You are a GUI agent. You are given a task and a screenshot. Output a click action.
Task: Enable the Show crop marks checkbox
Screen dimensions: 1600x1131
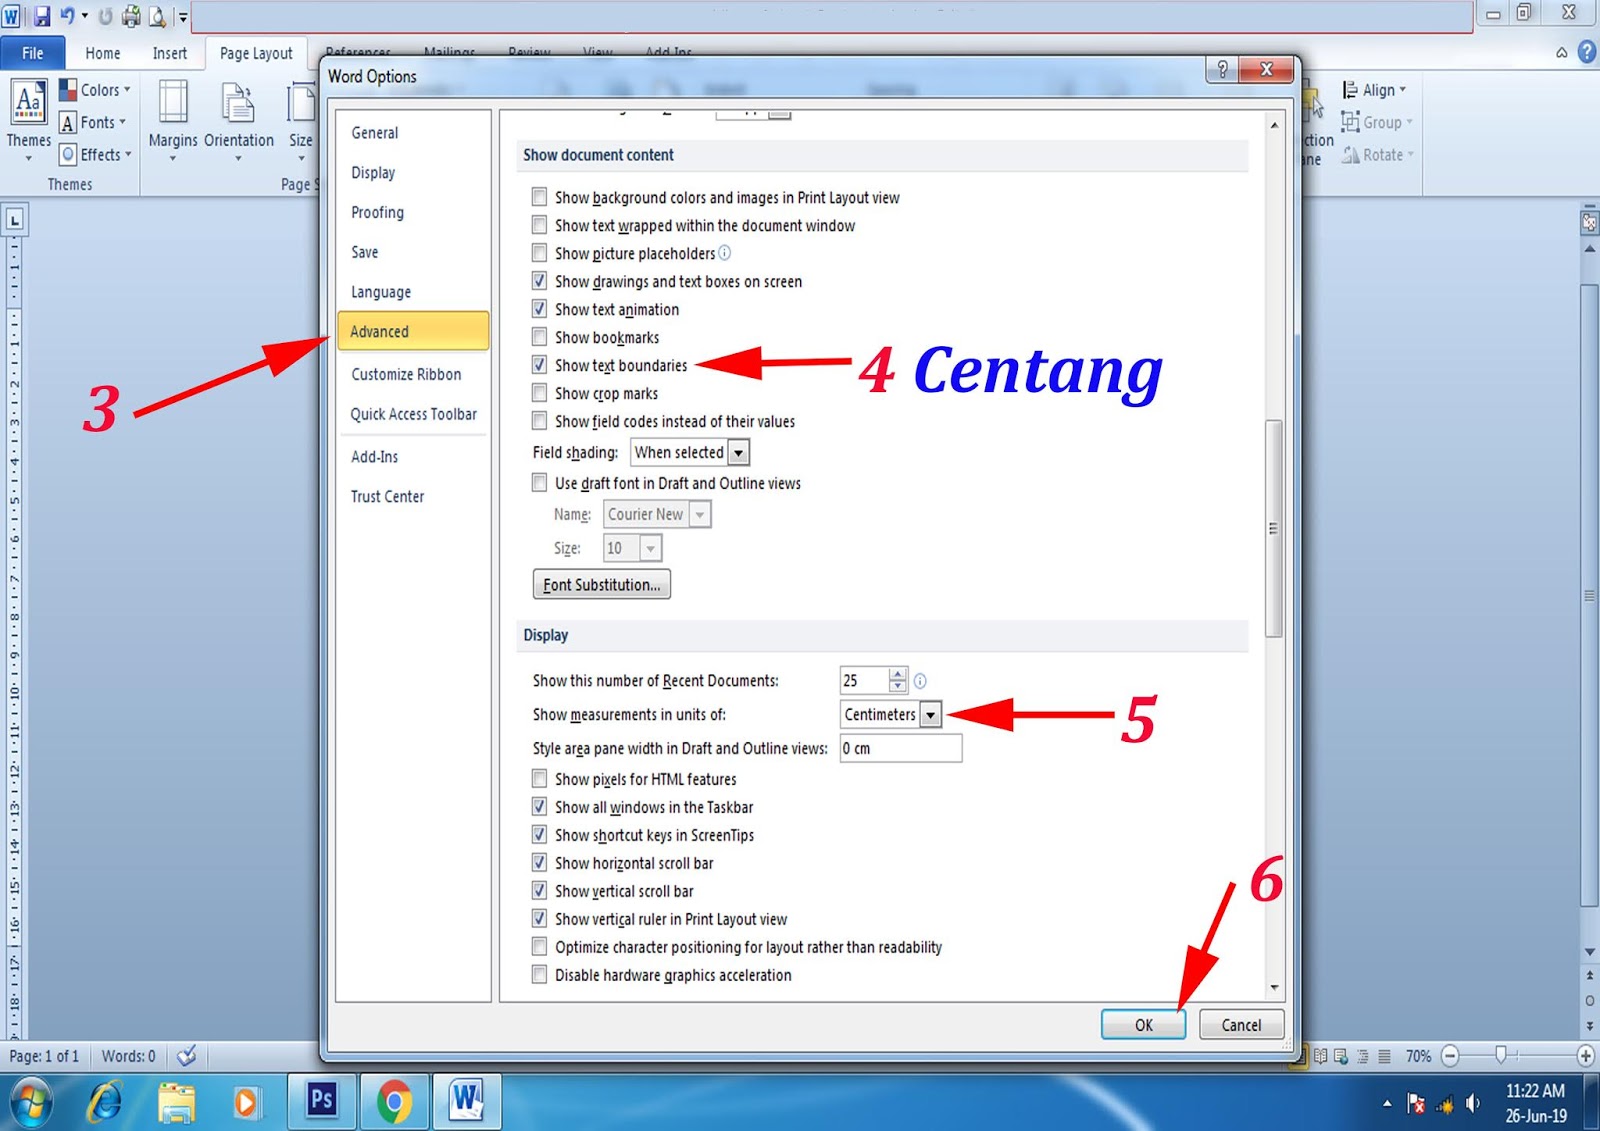[539, 393]
